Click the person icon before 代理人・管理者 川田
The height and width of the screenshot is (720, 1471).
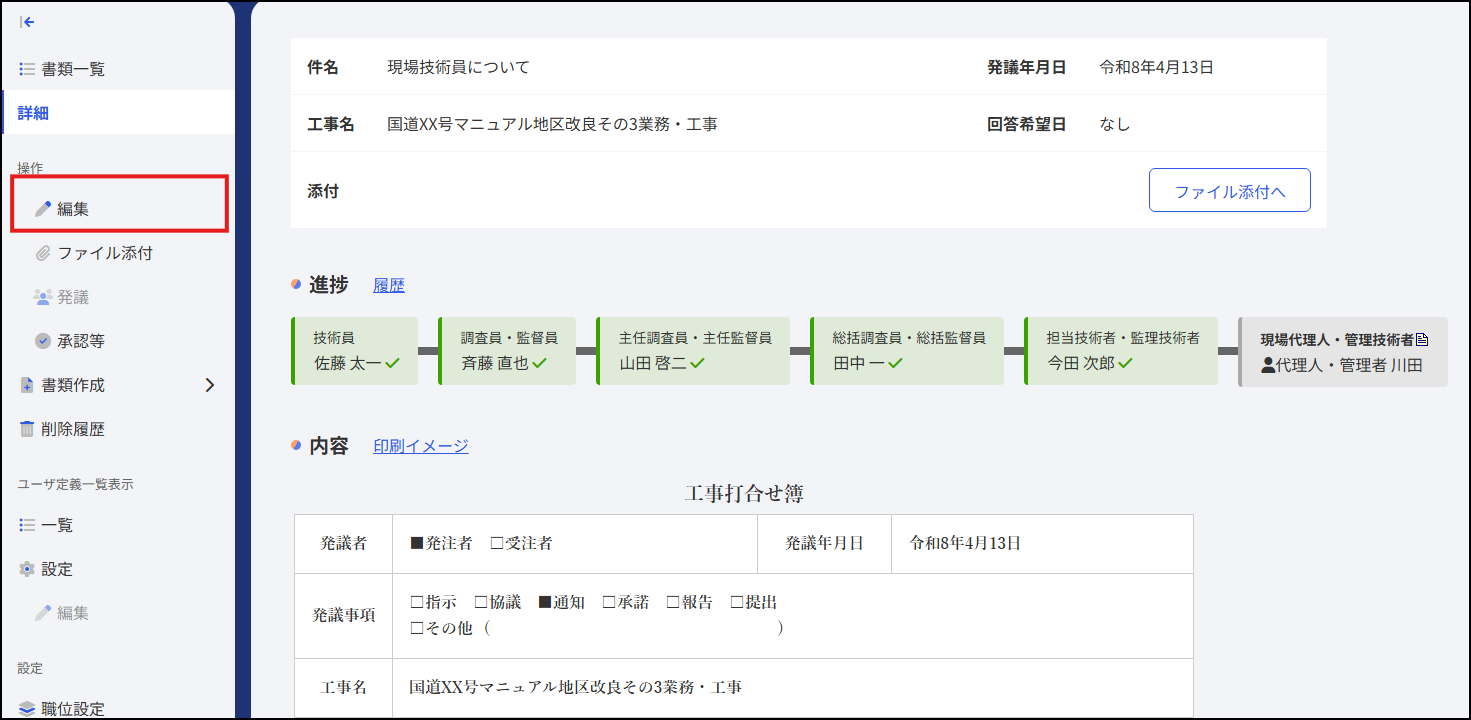coord(1268,366)
